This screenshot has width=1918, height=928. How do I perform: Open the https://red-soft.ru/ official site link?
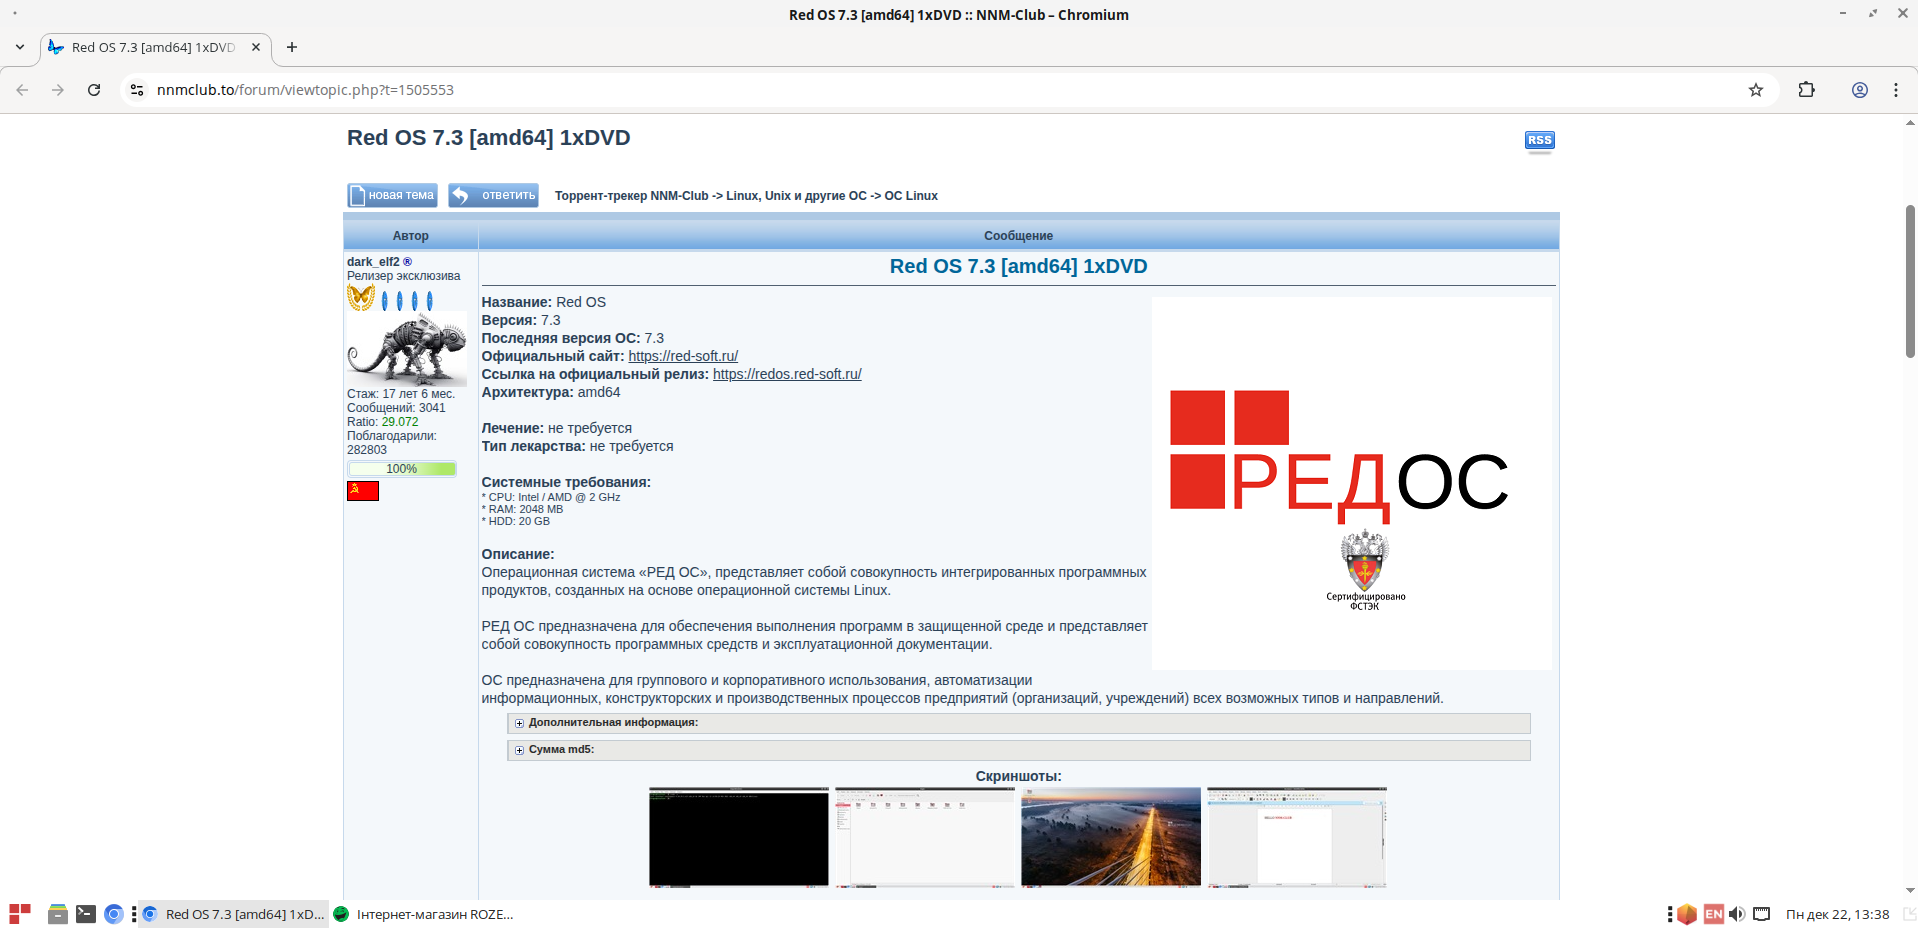pyautogui.click(x=683, y=356)
